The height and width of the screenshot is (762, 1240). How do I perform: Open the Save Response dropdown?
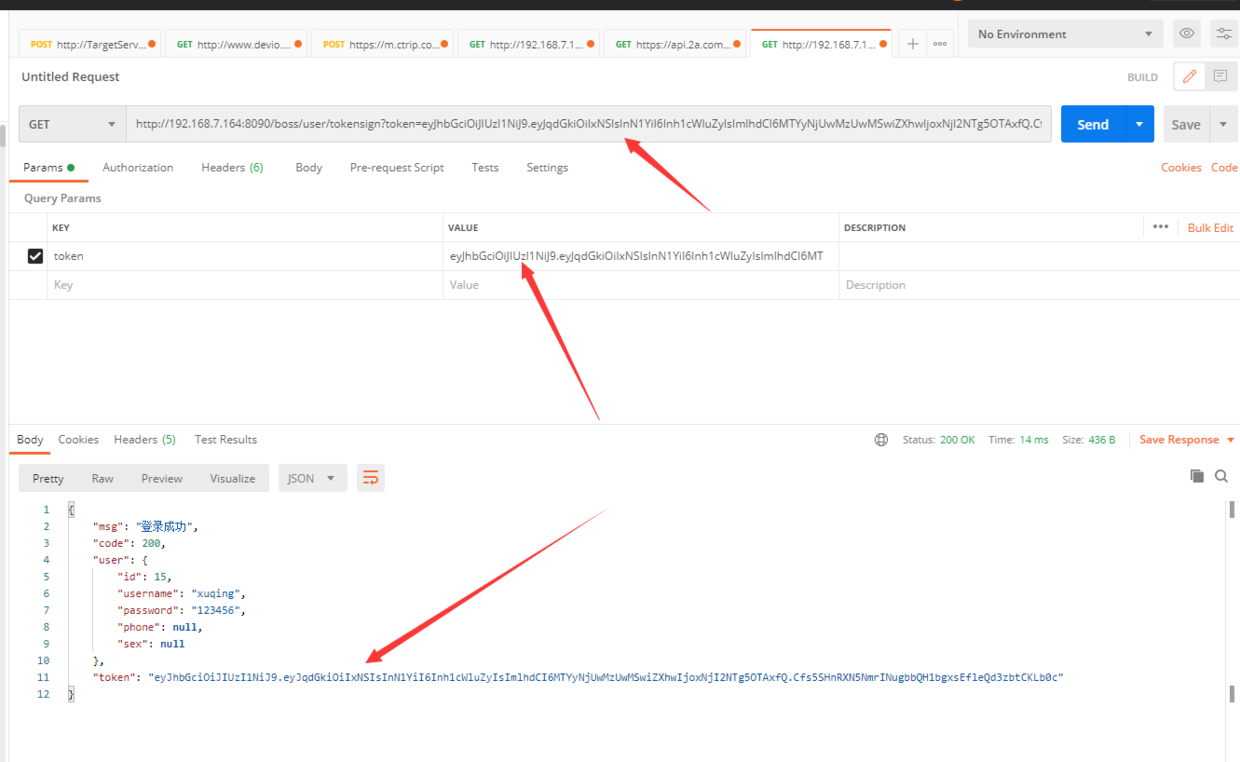coord(1187,440)
